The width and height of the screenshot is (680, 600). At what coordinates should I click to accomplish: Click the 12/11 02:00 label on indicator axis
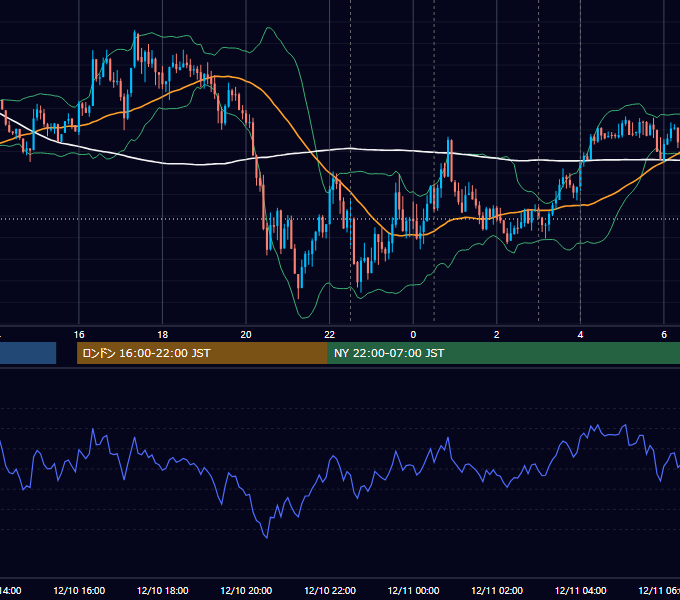(x=497, y=590)
